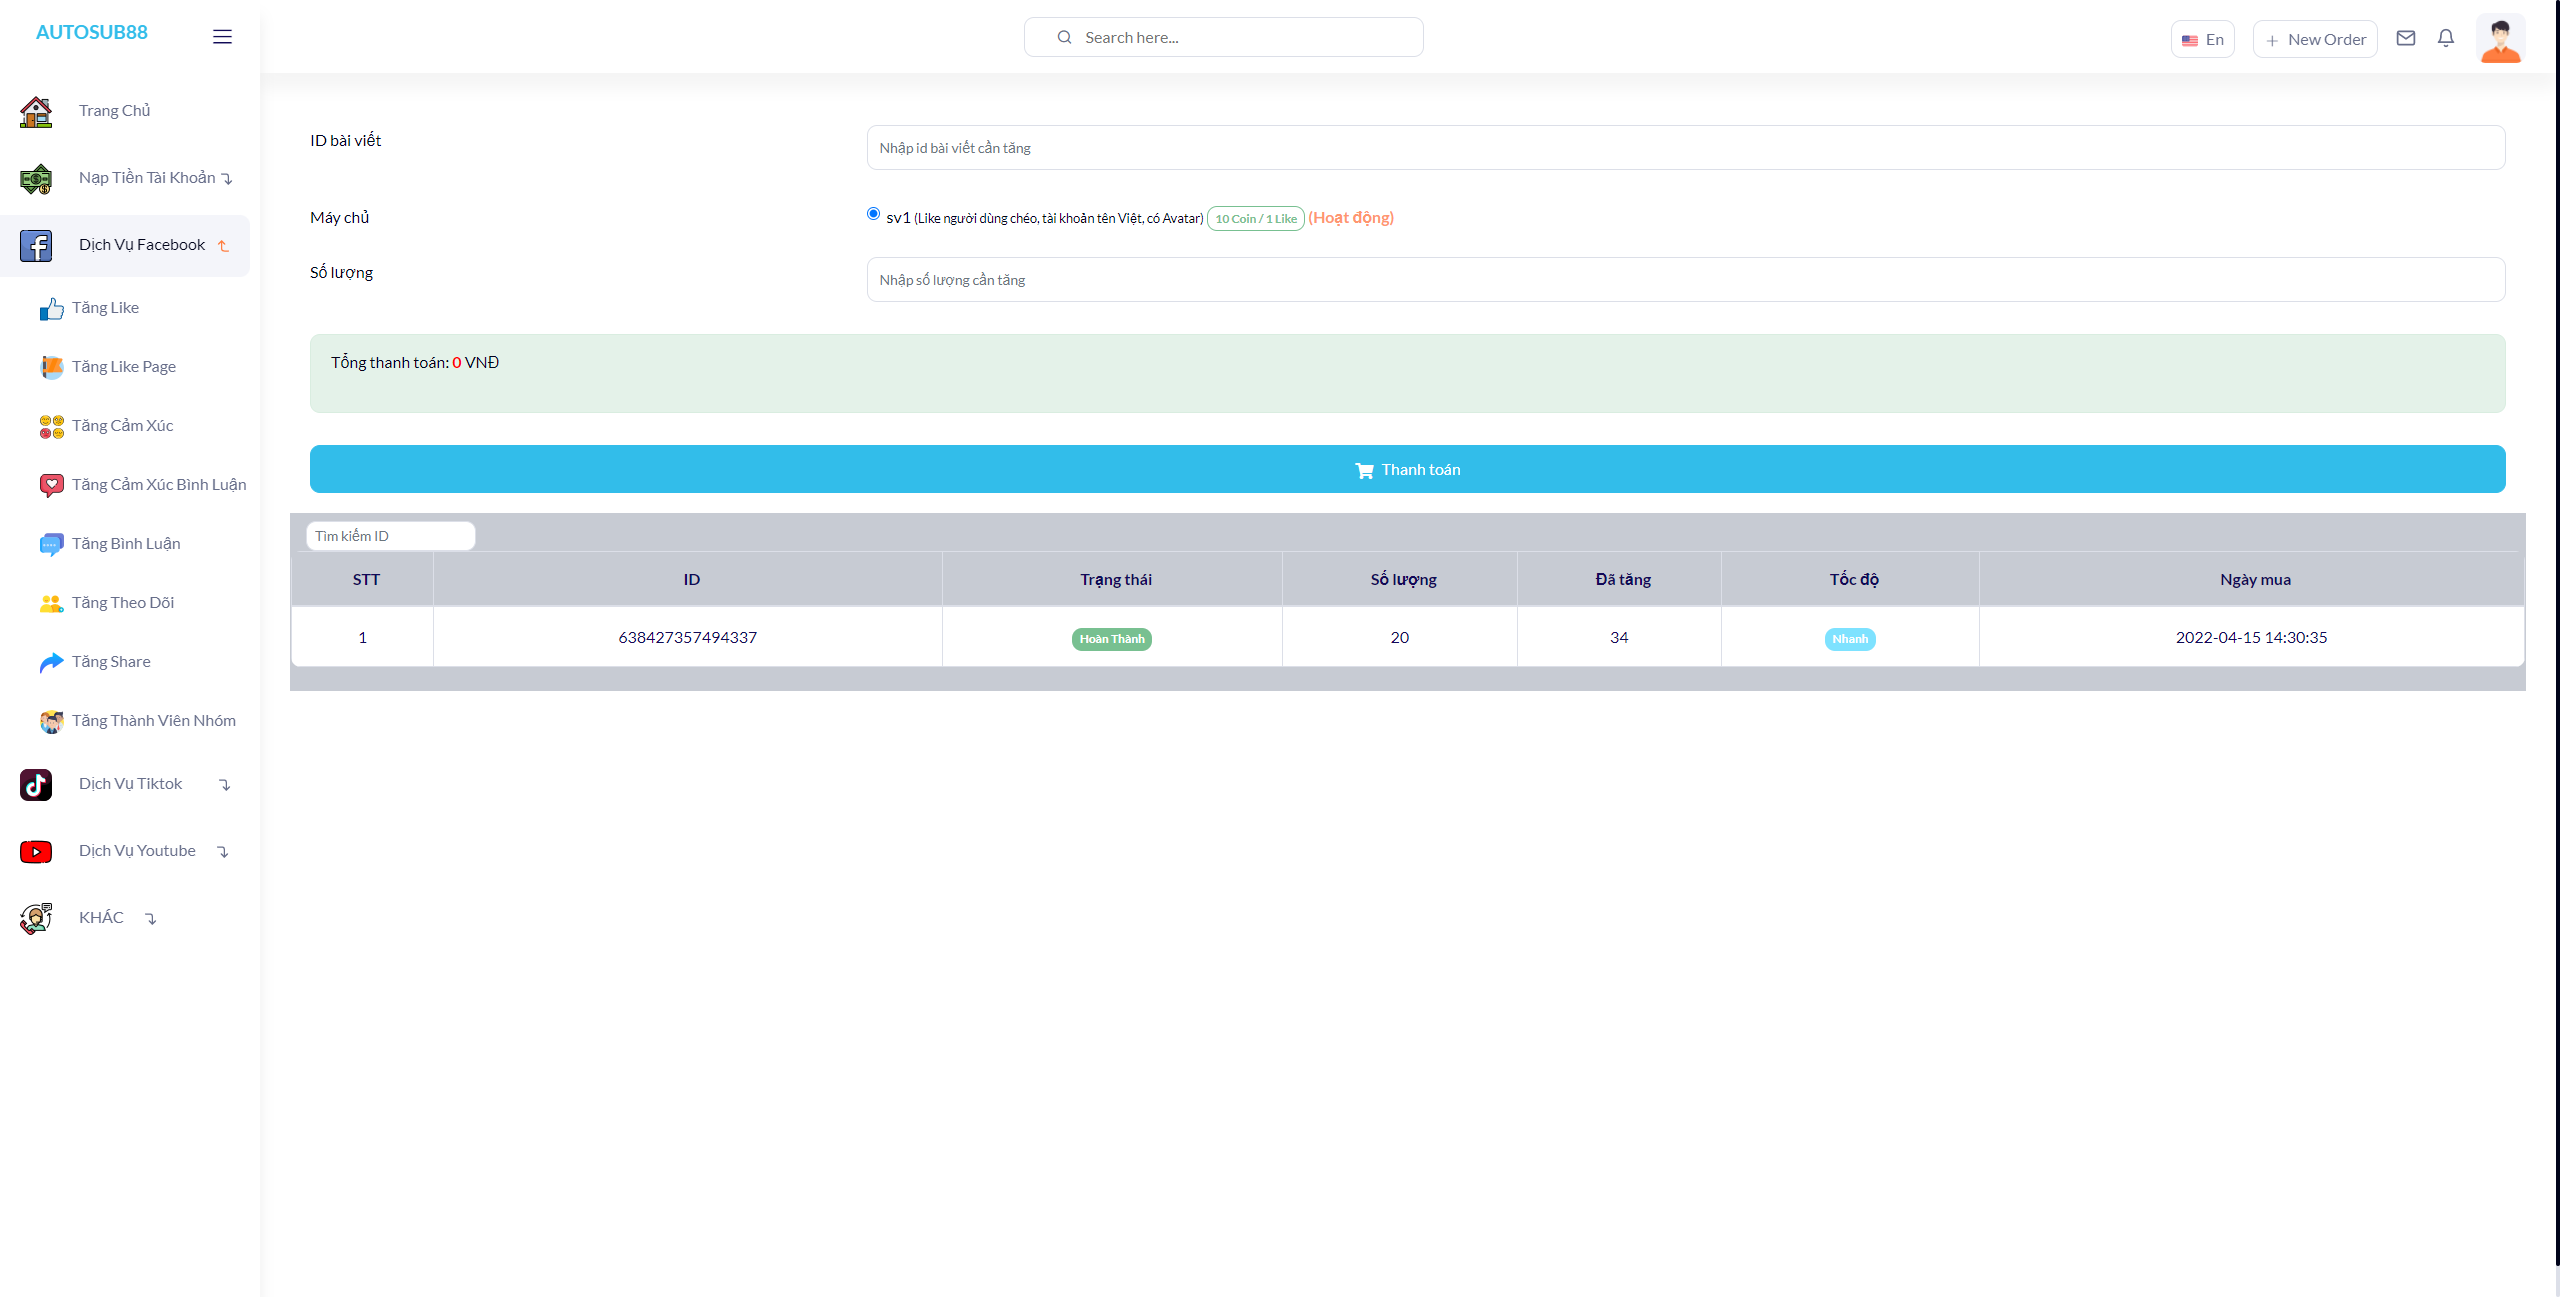Image resolution: width=2560 pixels, height=1297 pixels.
Task: Click the Trang Chủ house icon
Action: pyautogui.click(x=36, y=112)
